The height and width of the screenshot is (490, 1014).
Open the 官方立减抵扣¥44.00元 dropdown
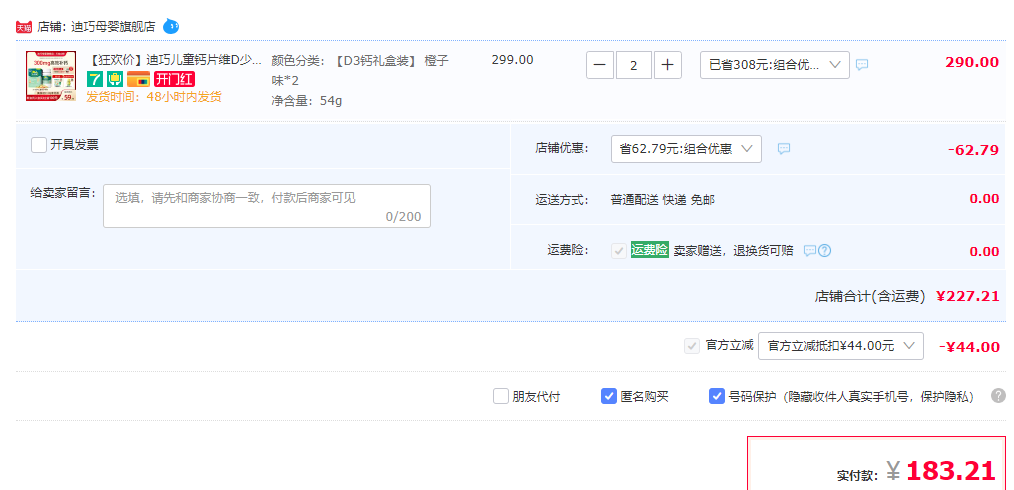point(841,346)
